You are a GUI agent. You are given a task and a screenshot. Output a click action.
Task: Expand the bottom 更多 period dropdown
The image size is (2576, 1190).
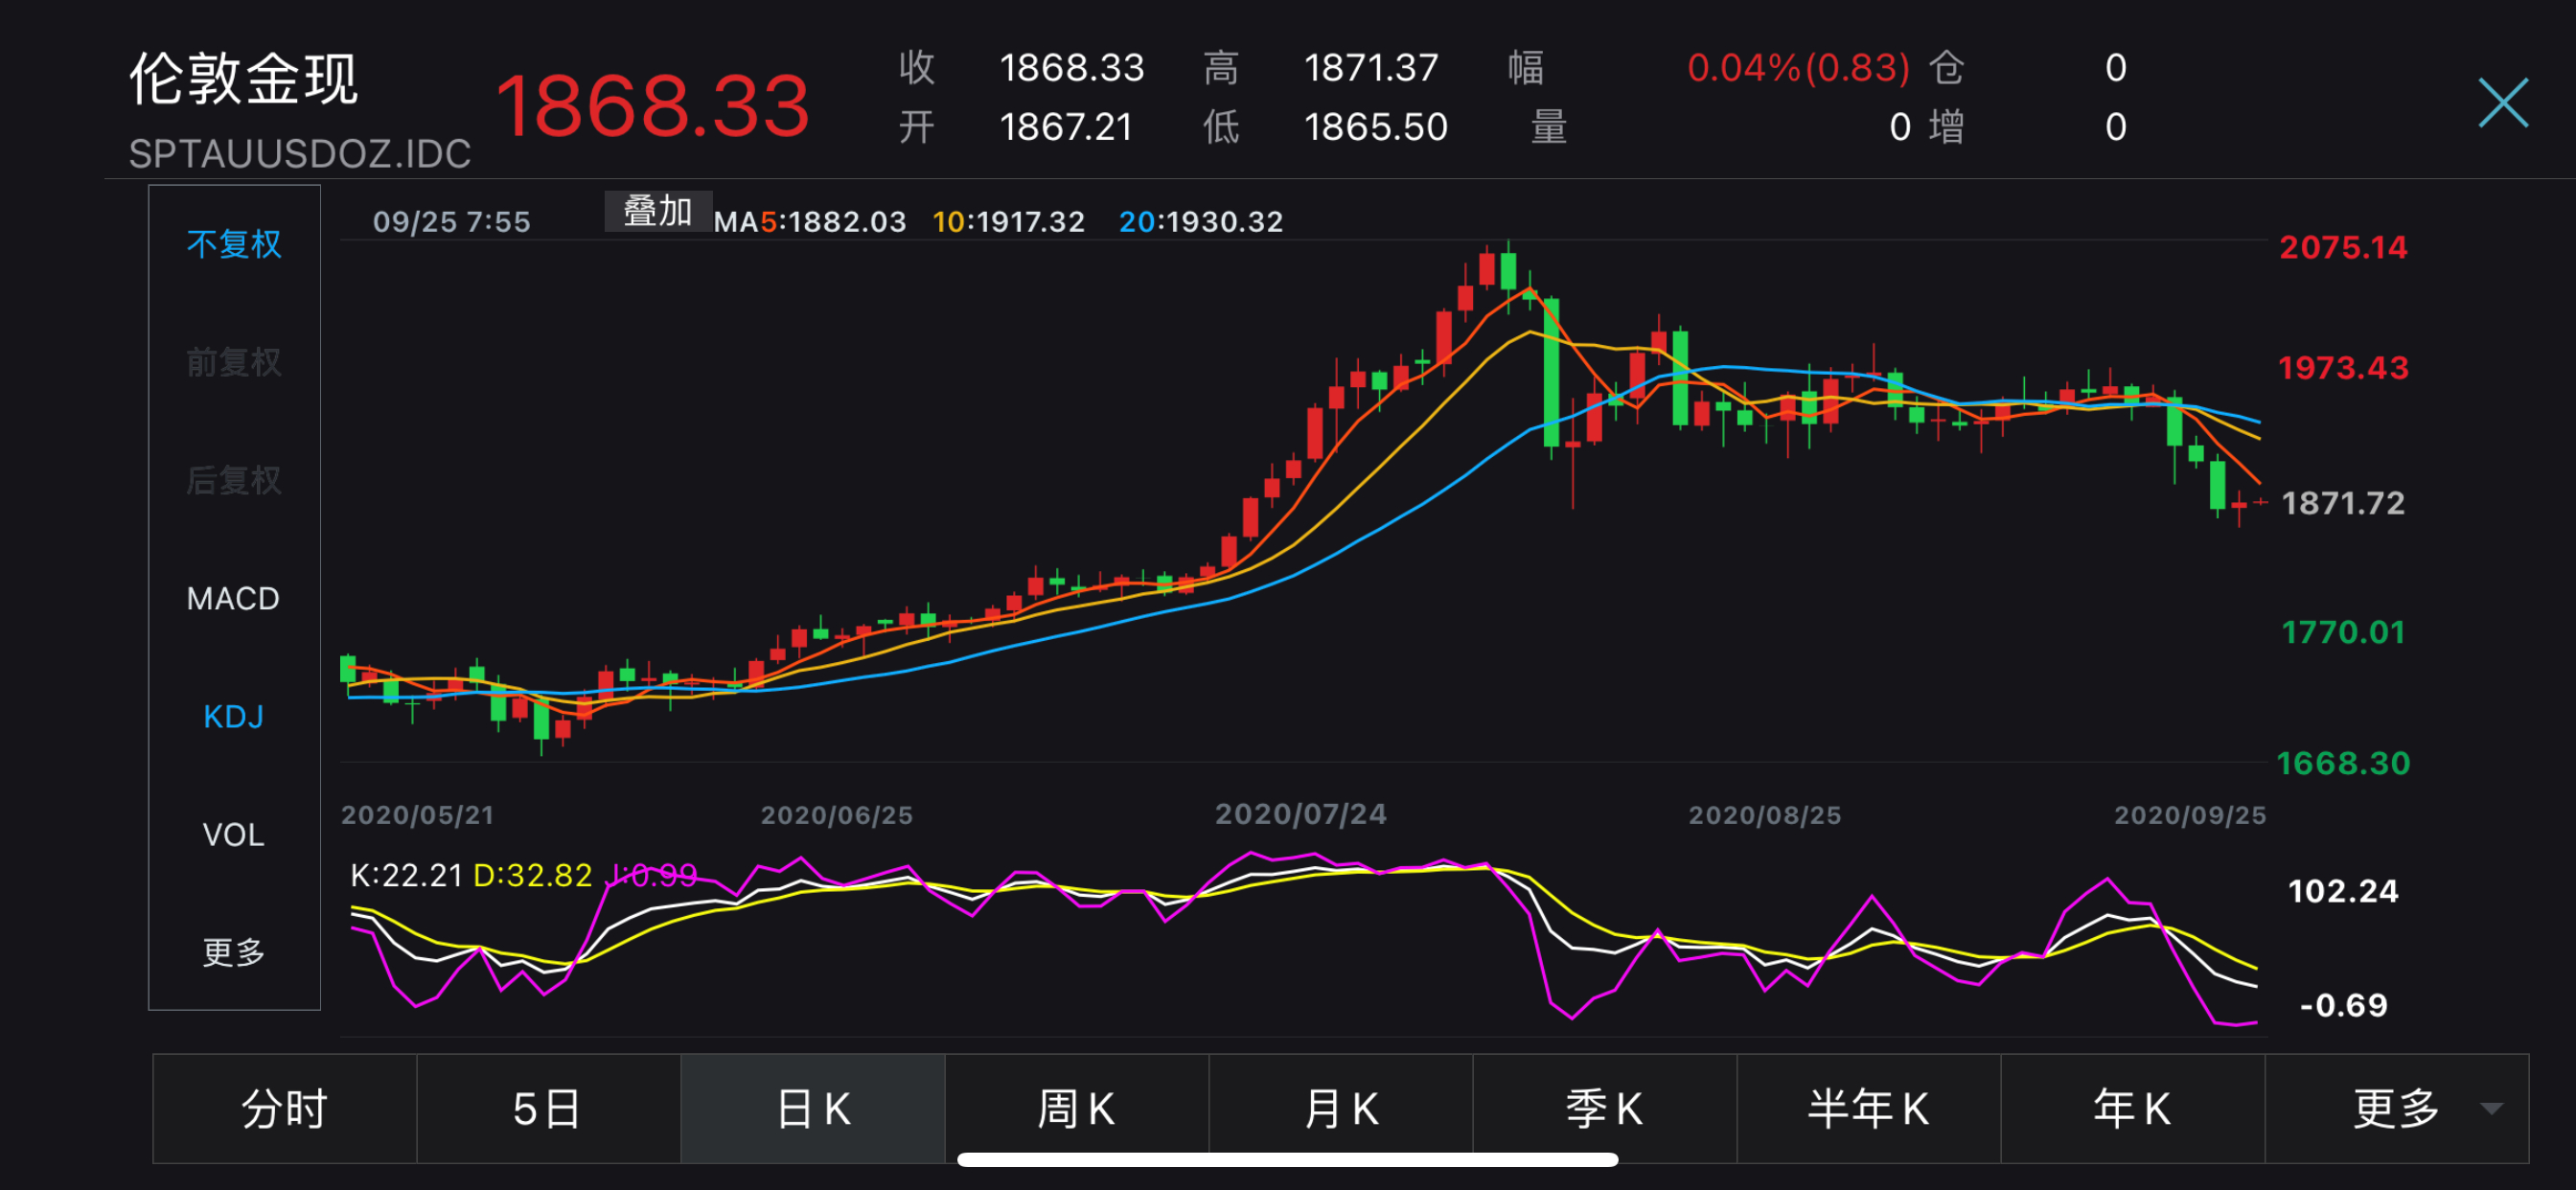pyautogui.click(x=2396, y=1108)
